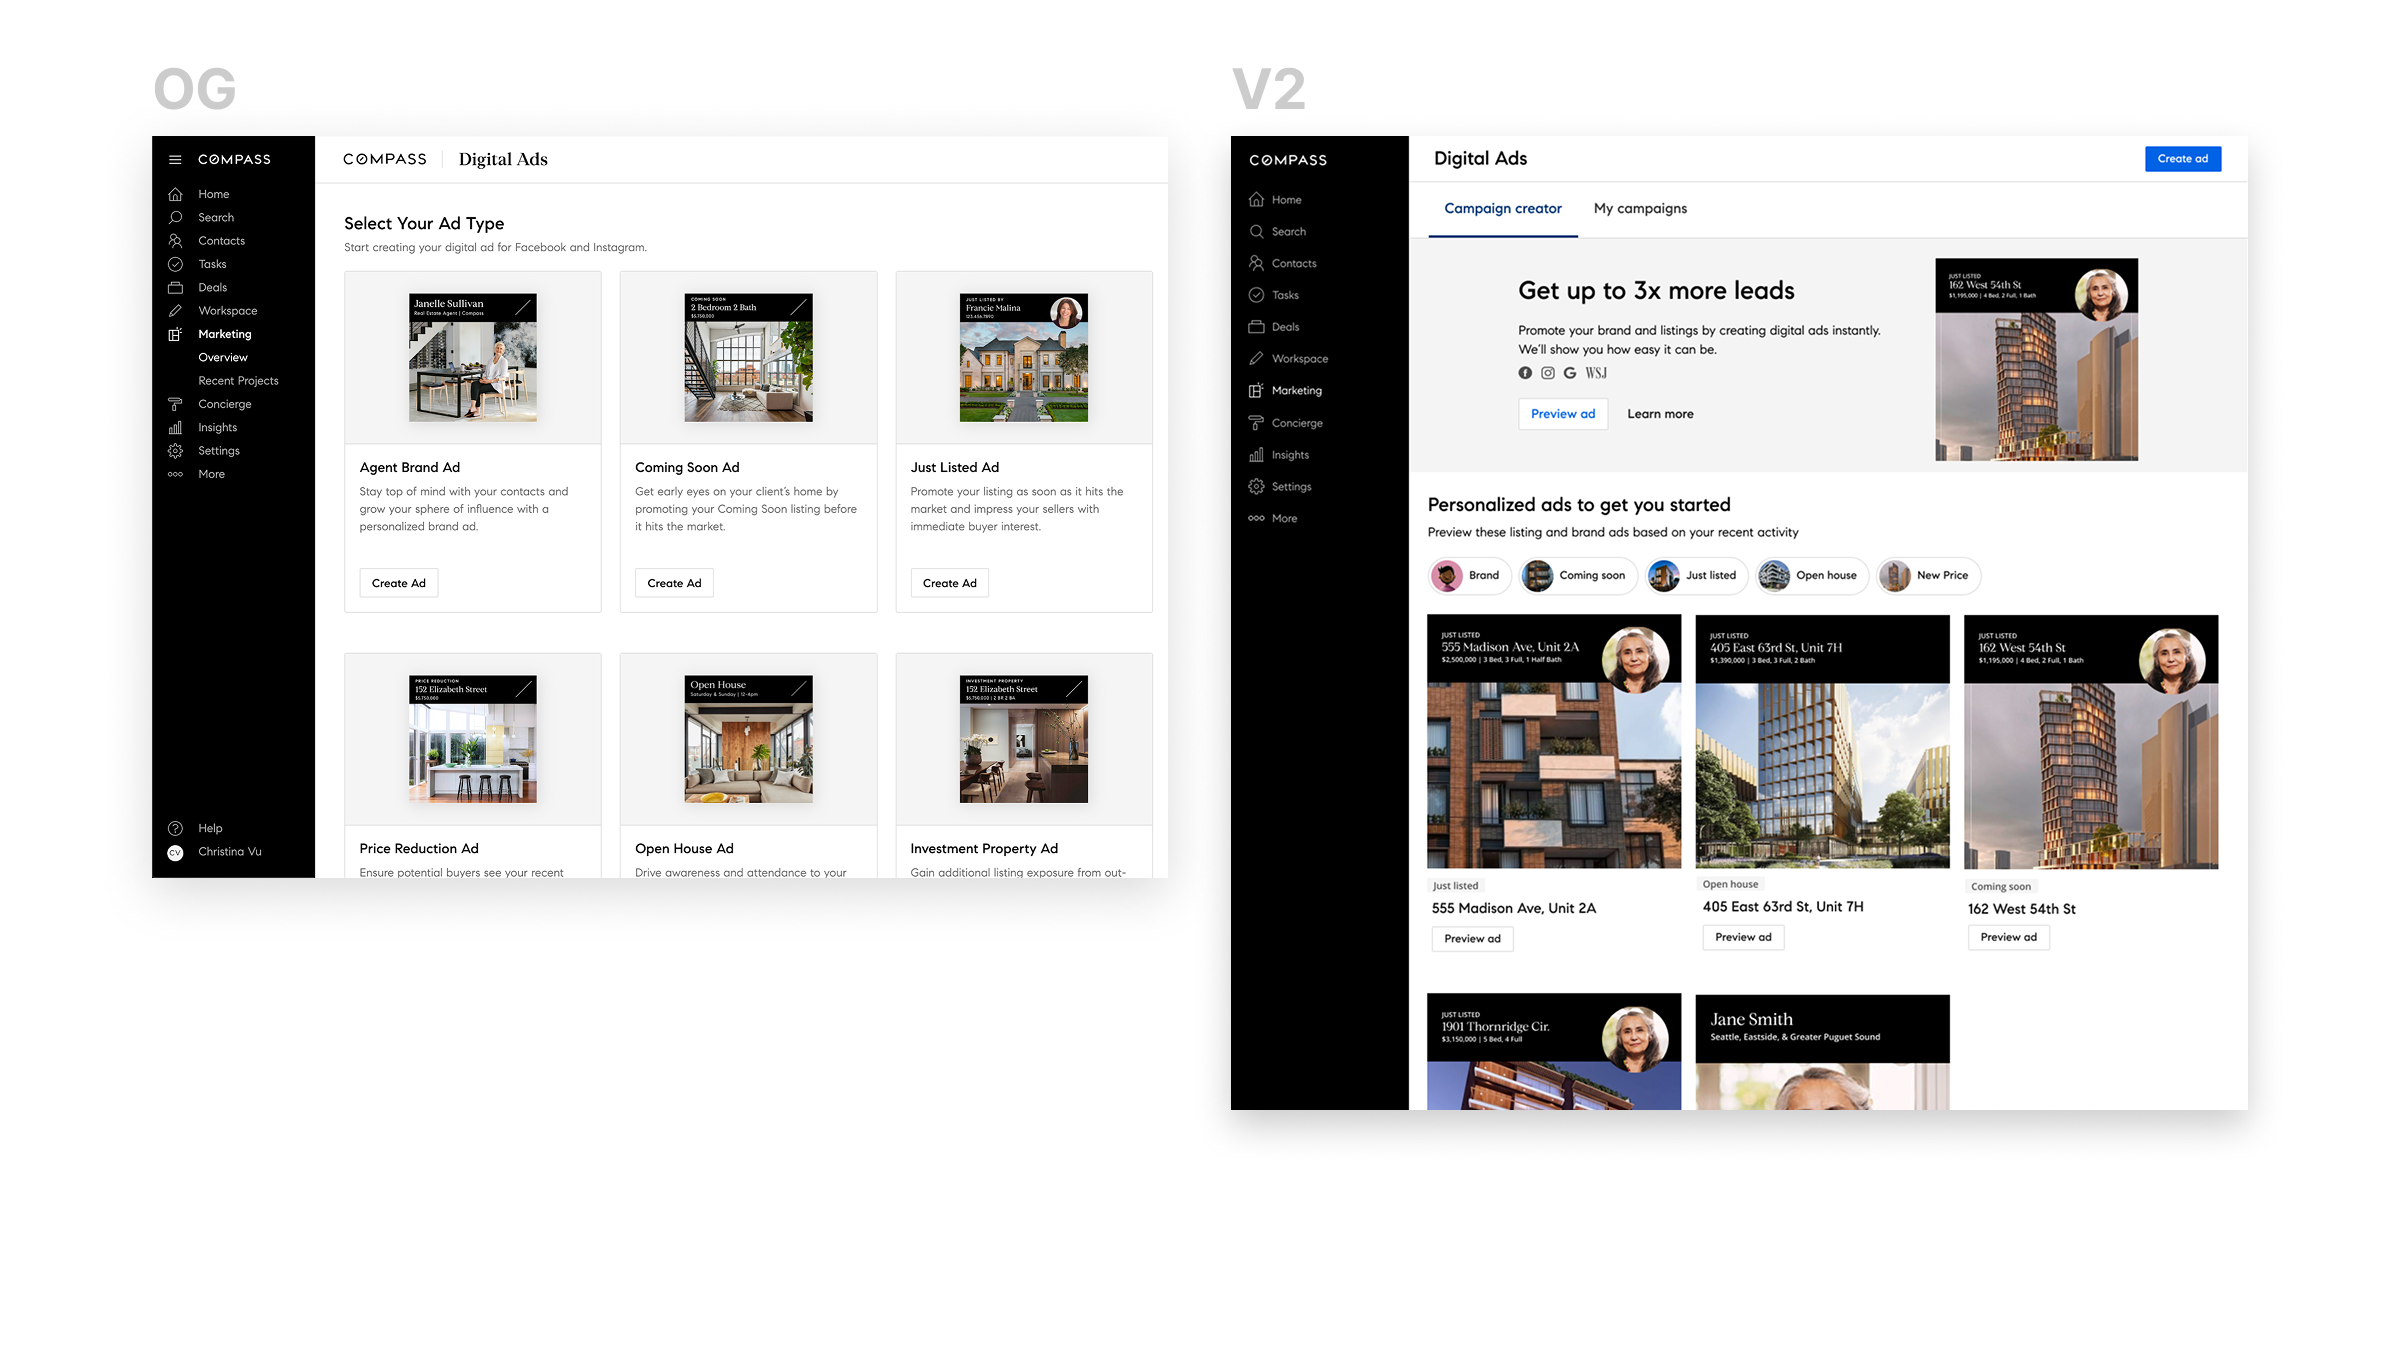Click Create Ad under Coming Soon Ad

pos(674,583)
